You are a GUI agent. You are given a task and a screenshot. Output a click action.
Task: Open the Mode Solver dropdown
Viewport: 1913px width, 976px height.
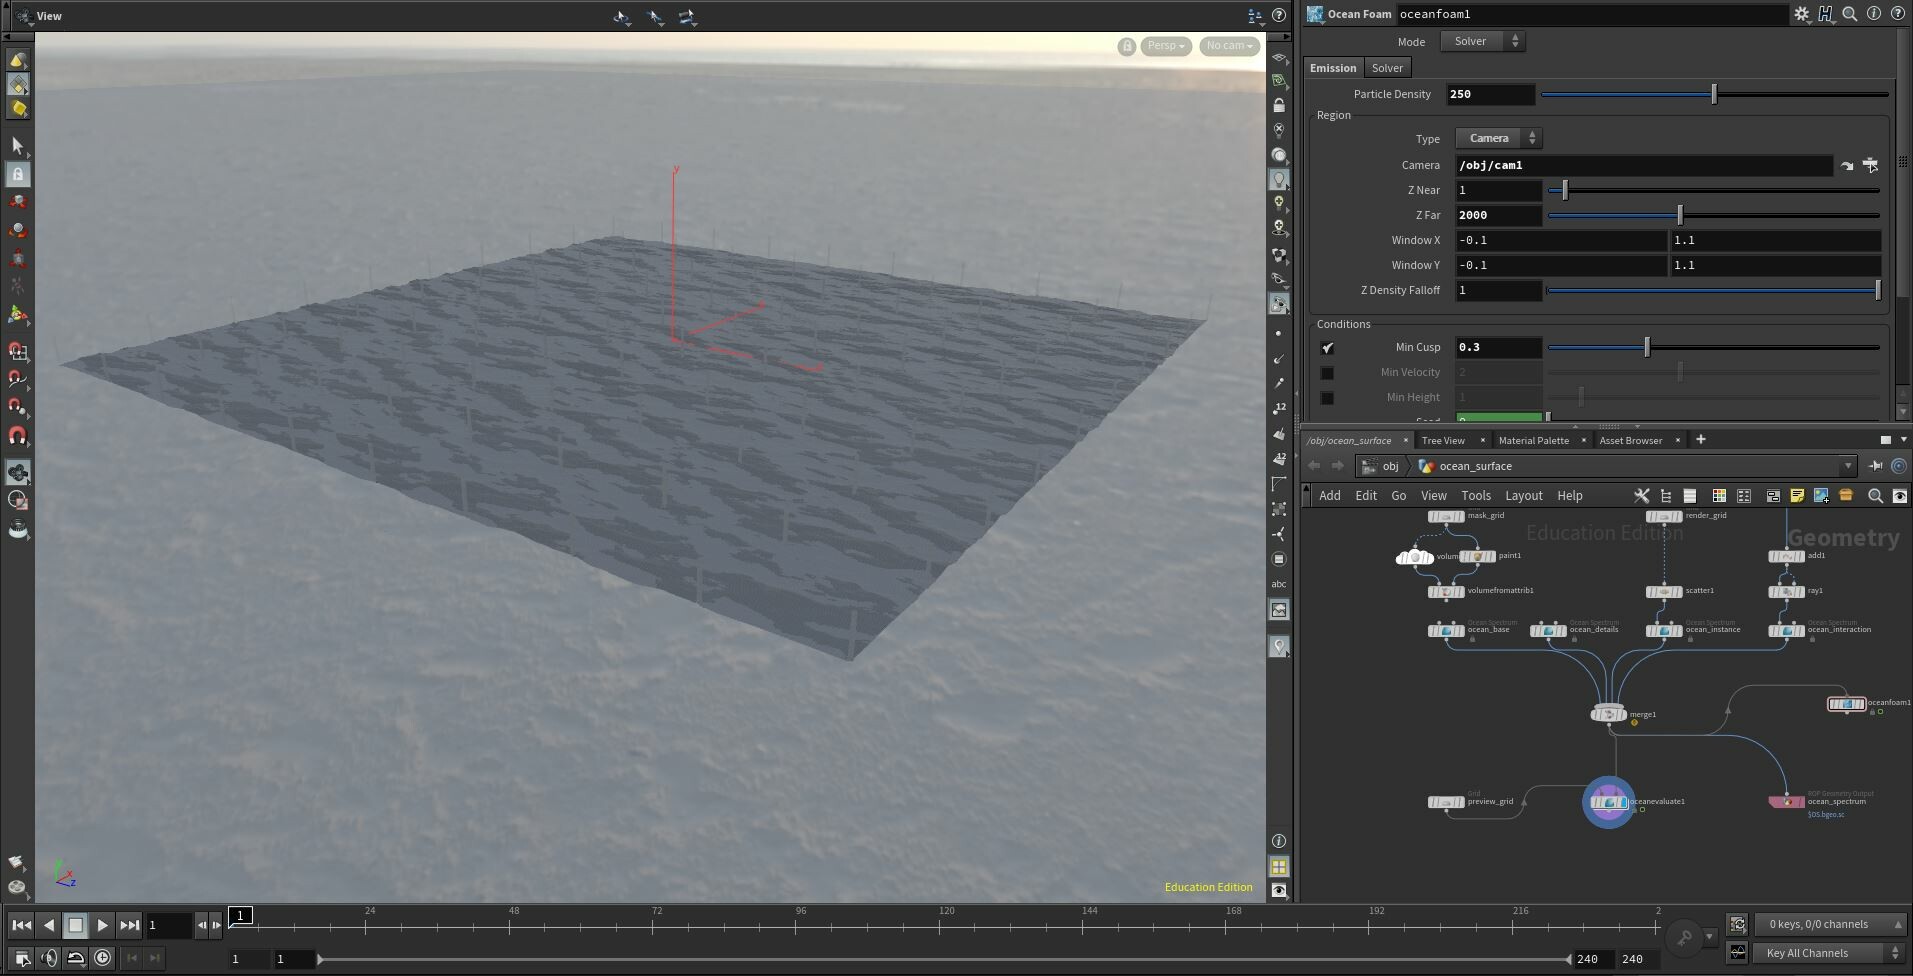[1483, 41]
